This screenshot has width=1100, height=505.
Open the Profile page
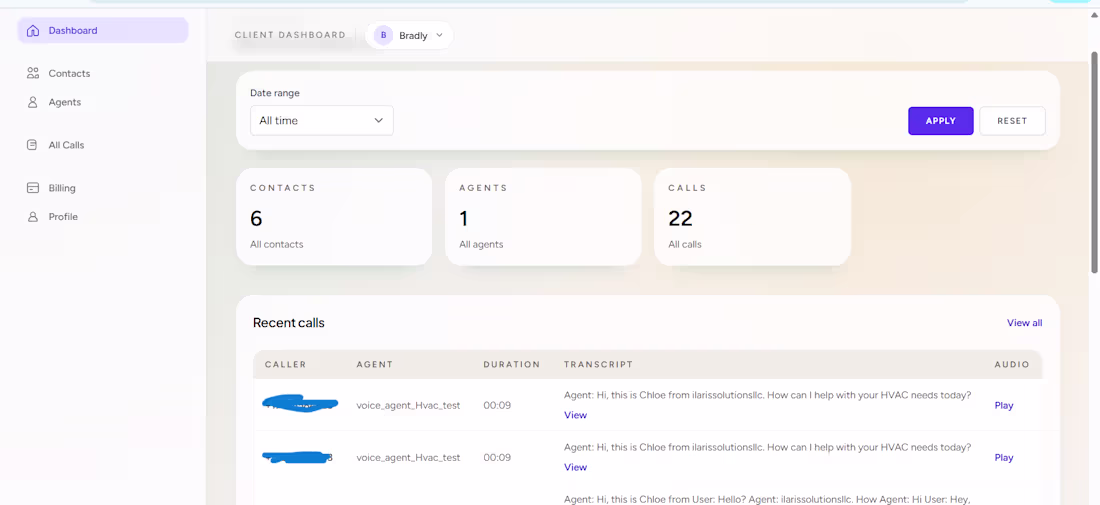63,217
